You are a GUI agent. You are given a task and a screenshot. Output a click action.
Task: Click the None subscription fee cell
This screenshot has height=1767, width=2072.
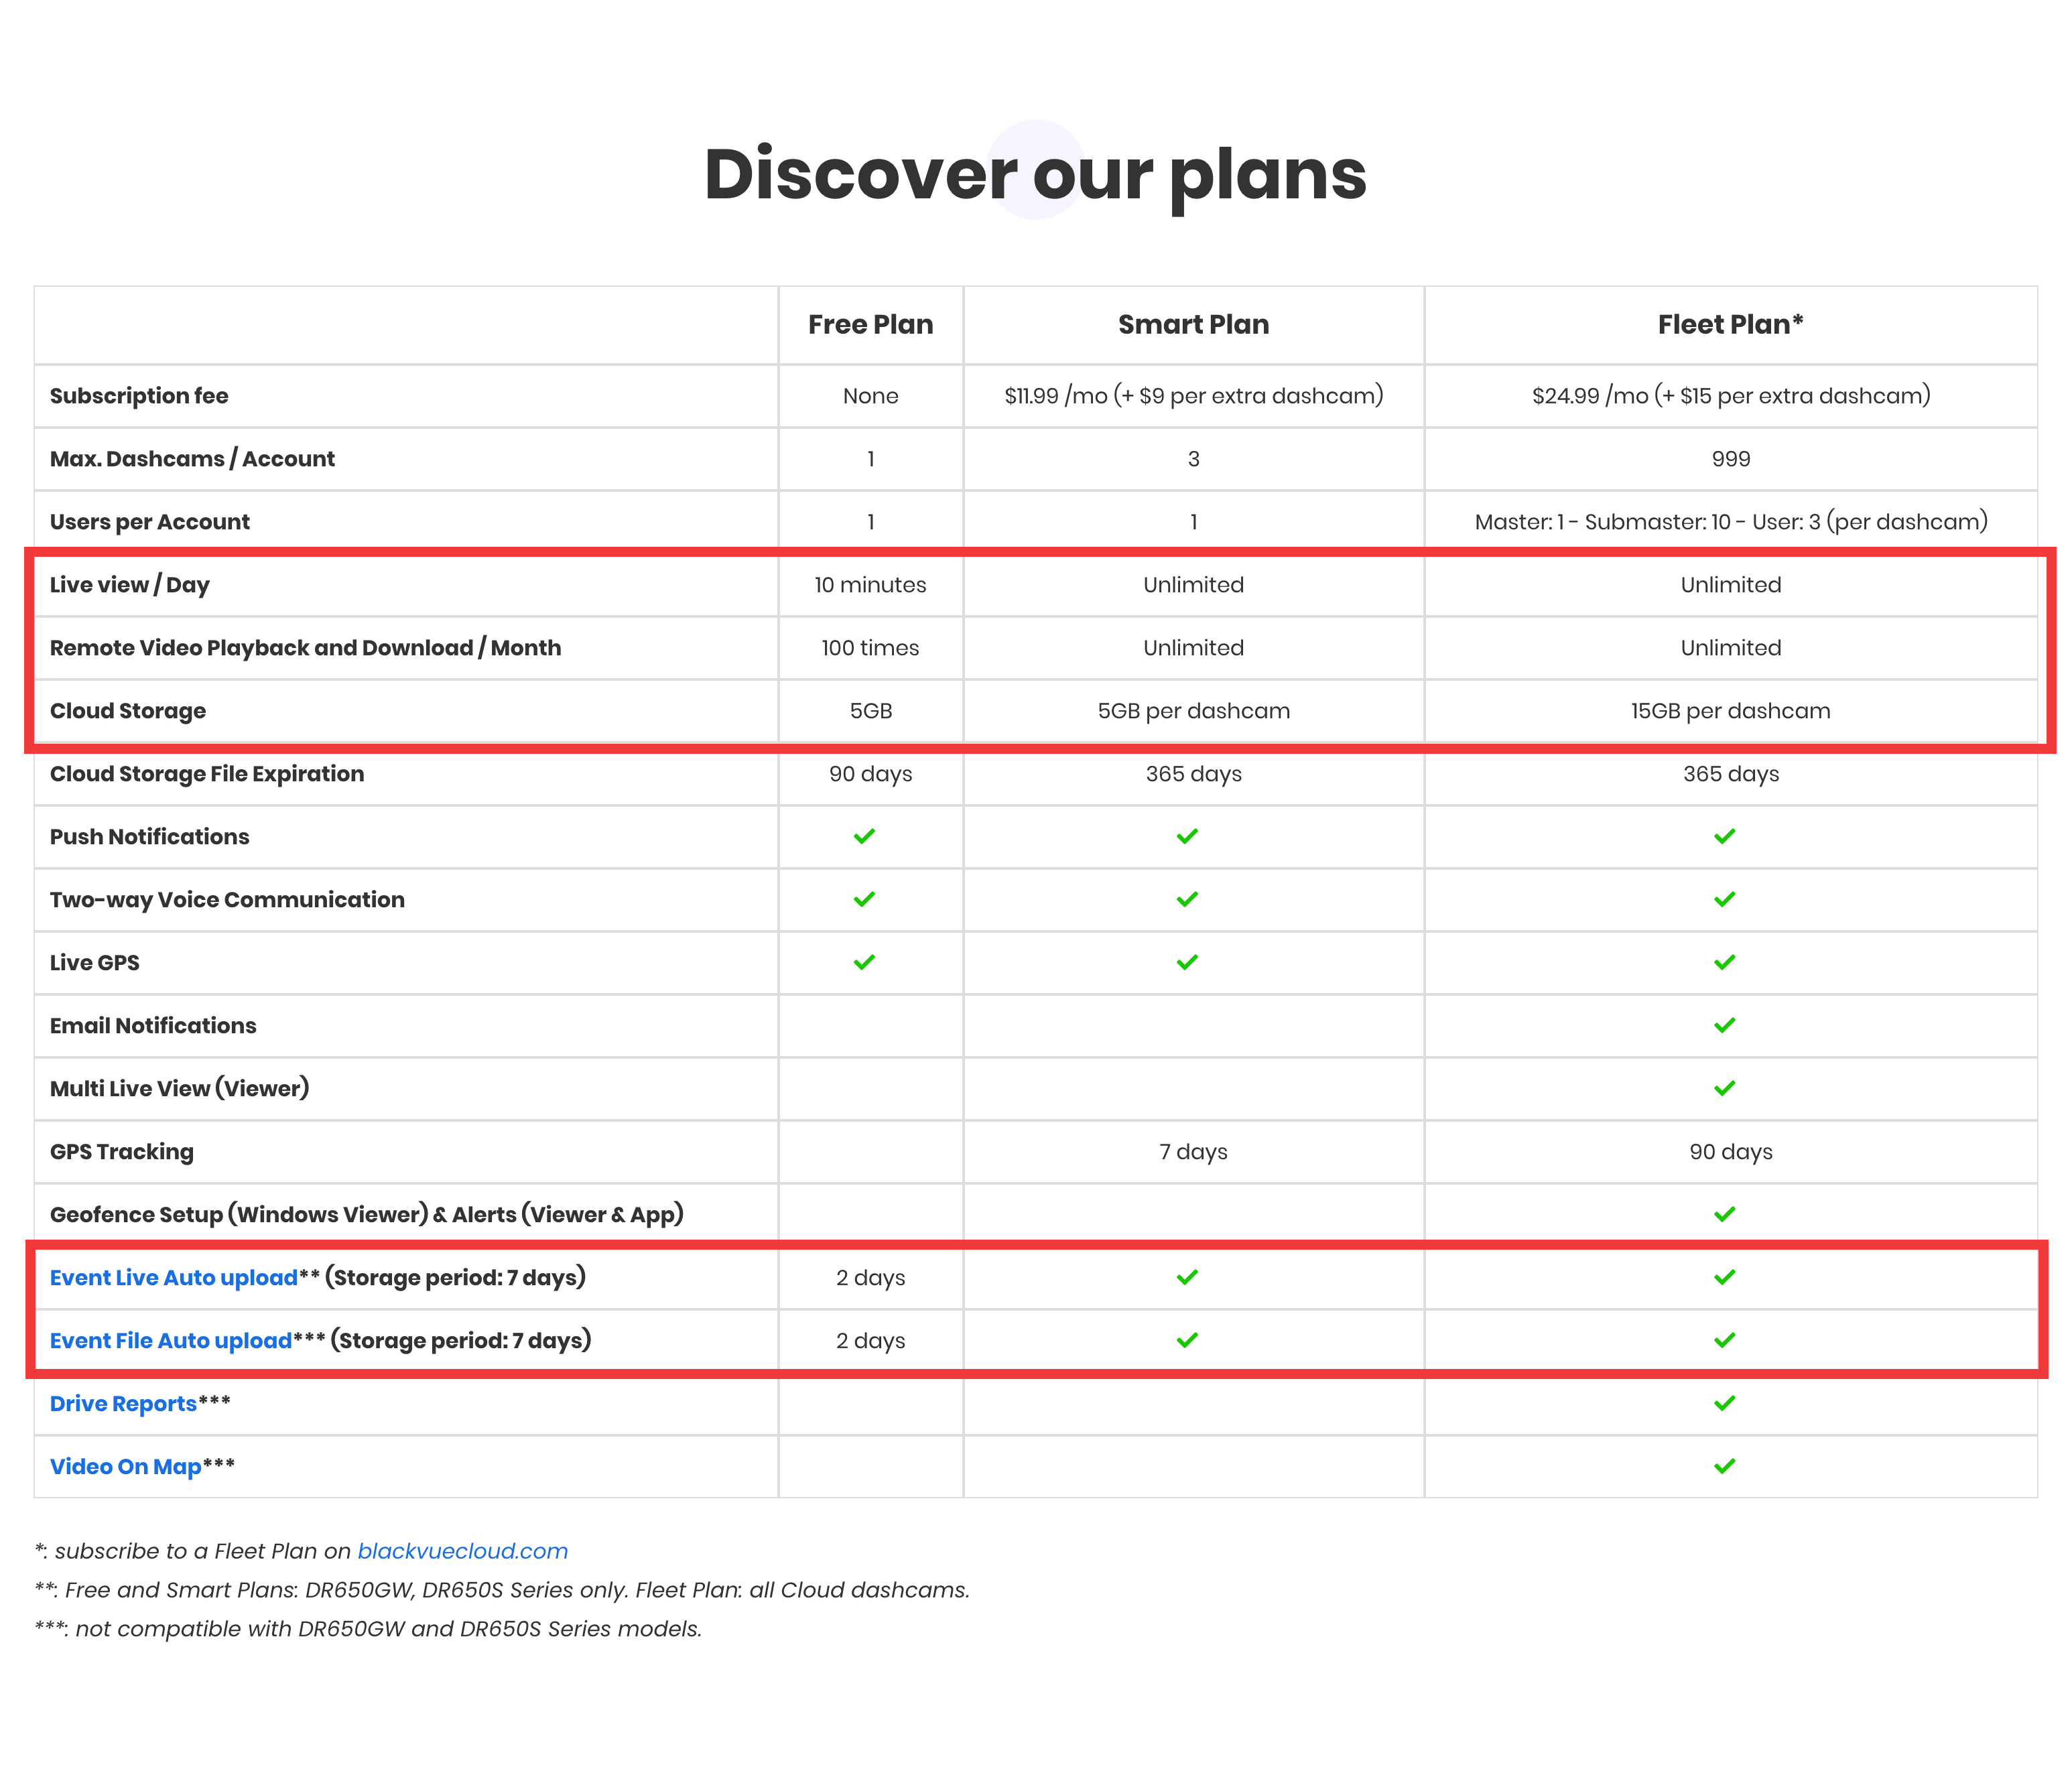click(x=870, y=396)
